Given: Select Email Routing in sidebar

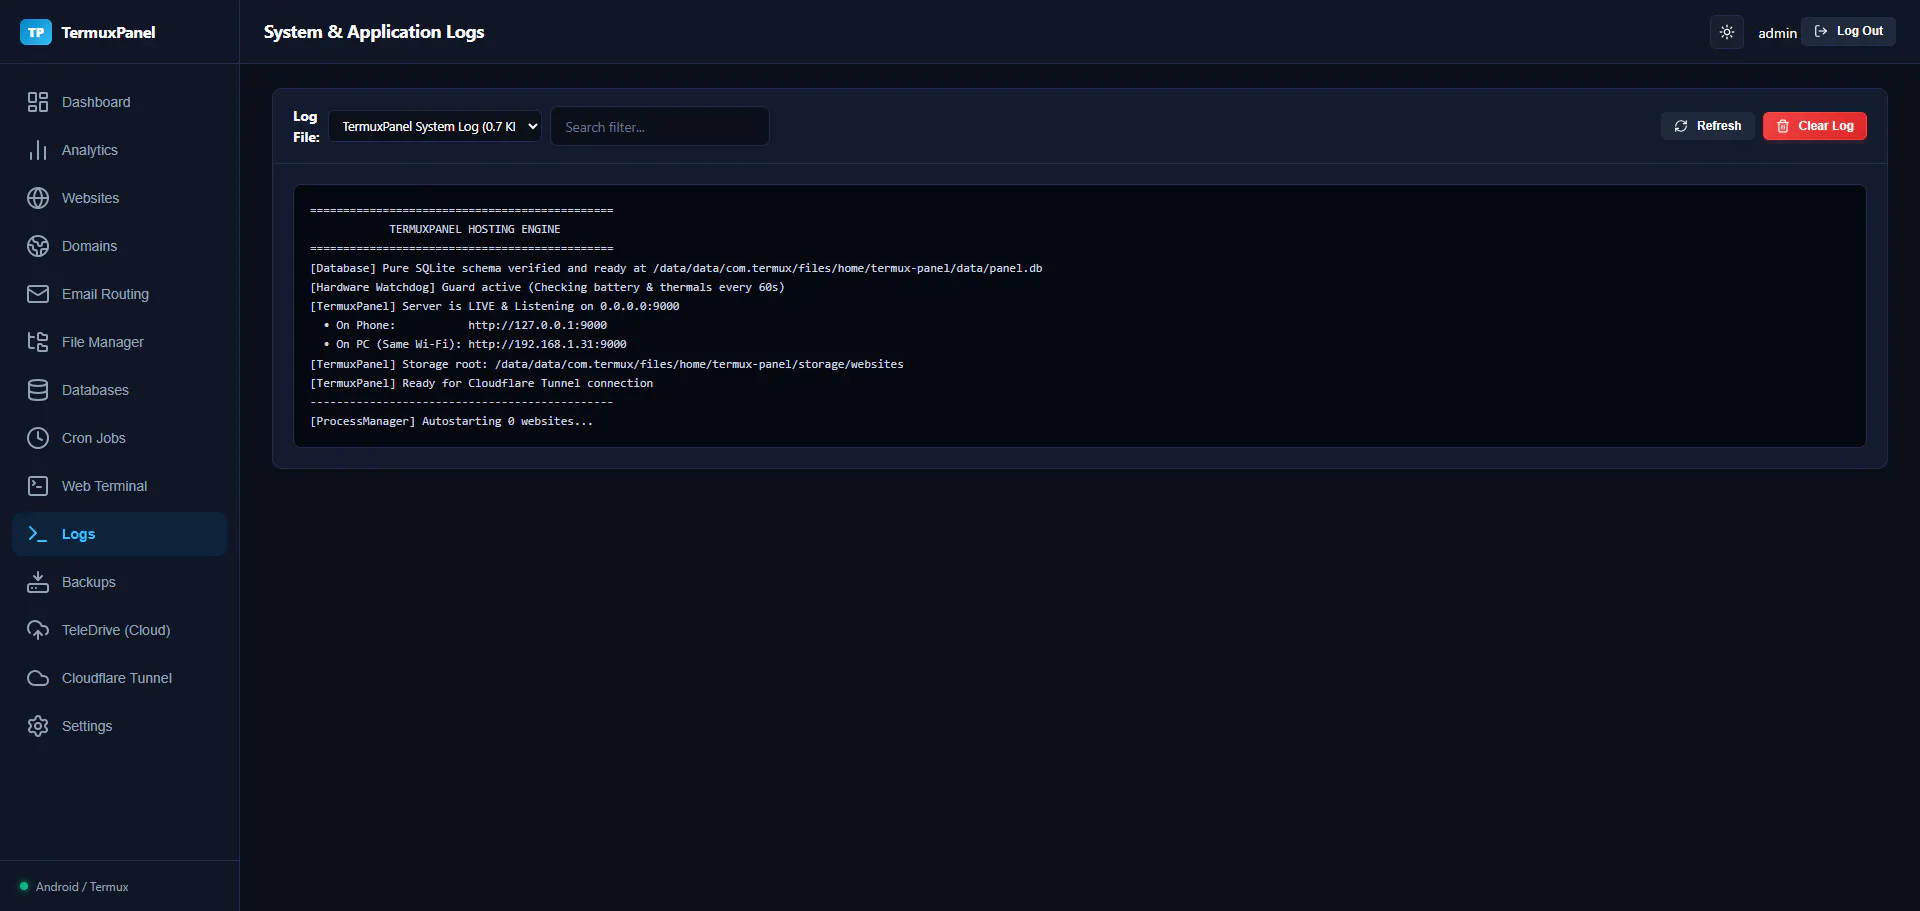Looking at the screenshot, I should click(x=120, y=294).
